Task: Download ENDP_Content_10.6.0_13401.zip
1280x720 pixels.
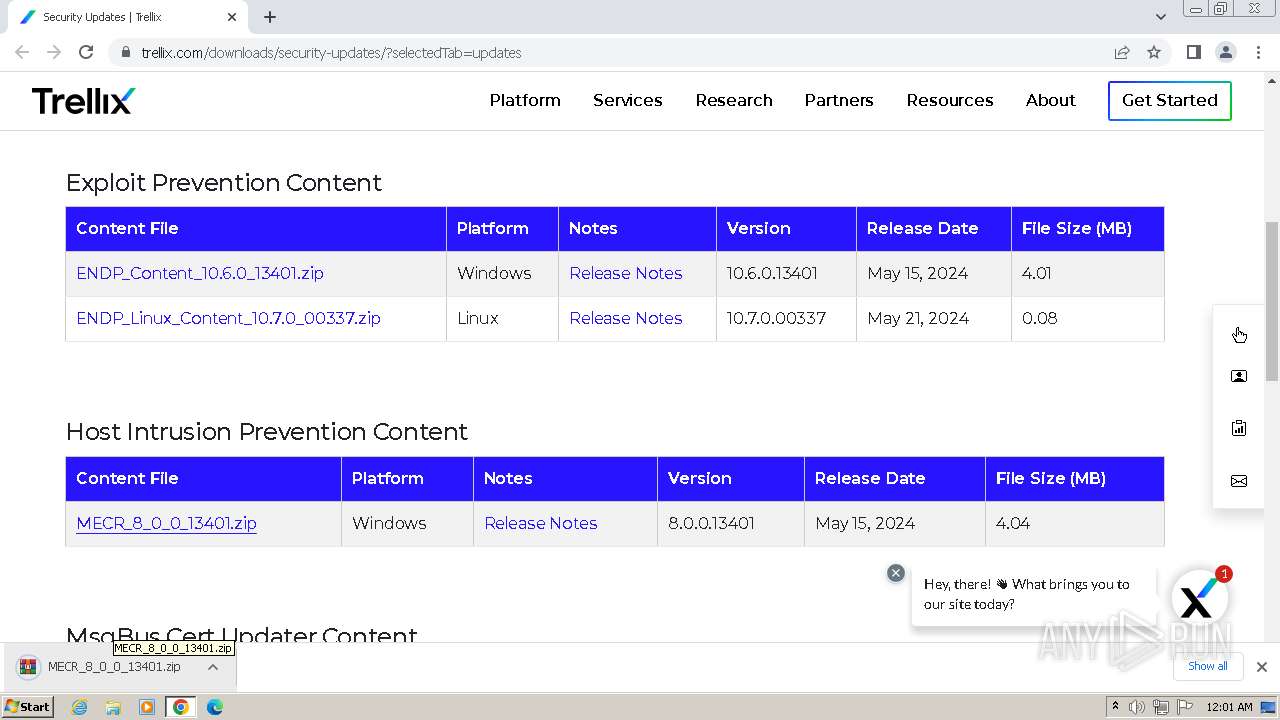Action: (x=200, y=273)
